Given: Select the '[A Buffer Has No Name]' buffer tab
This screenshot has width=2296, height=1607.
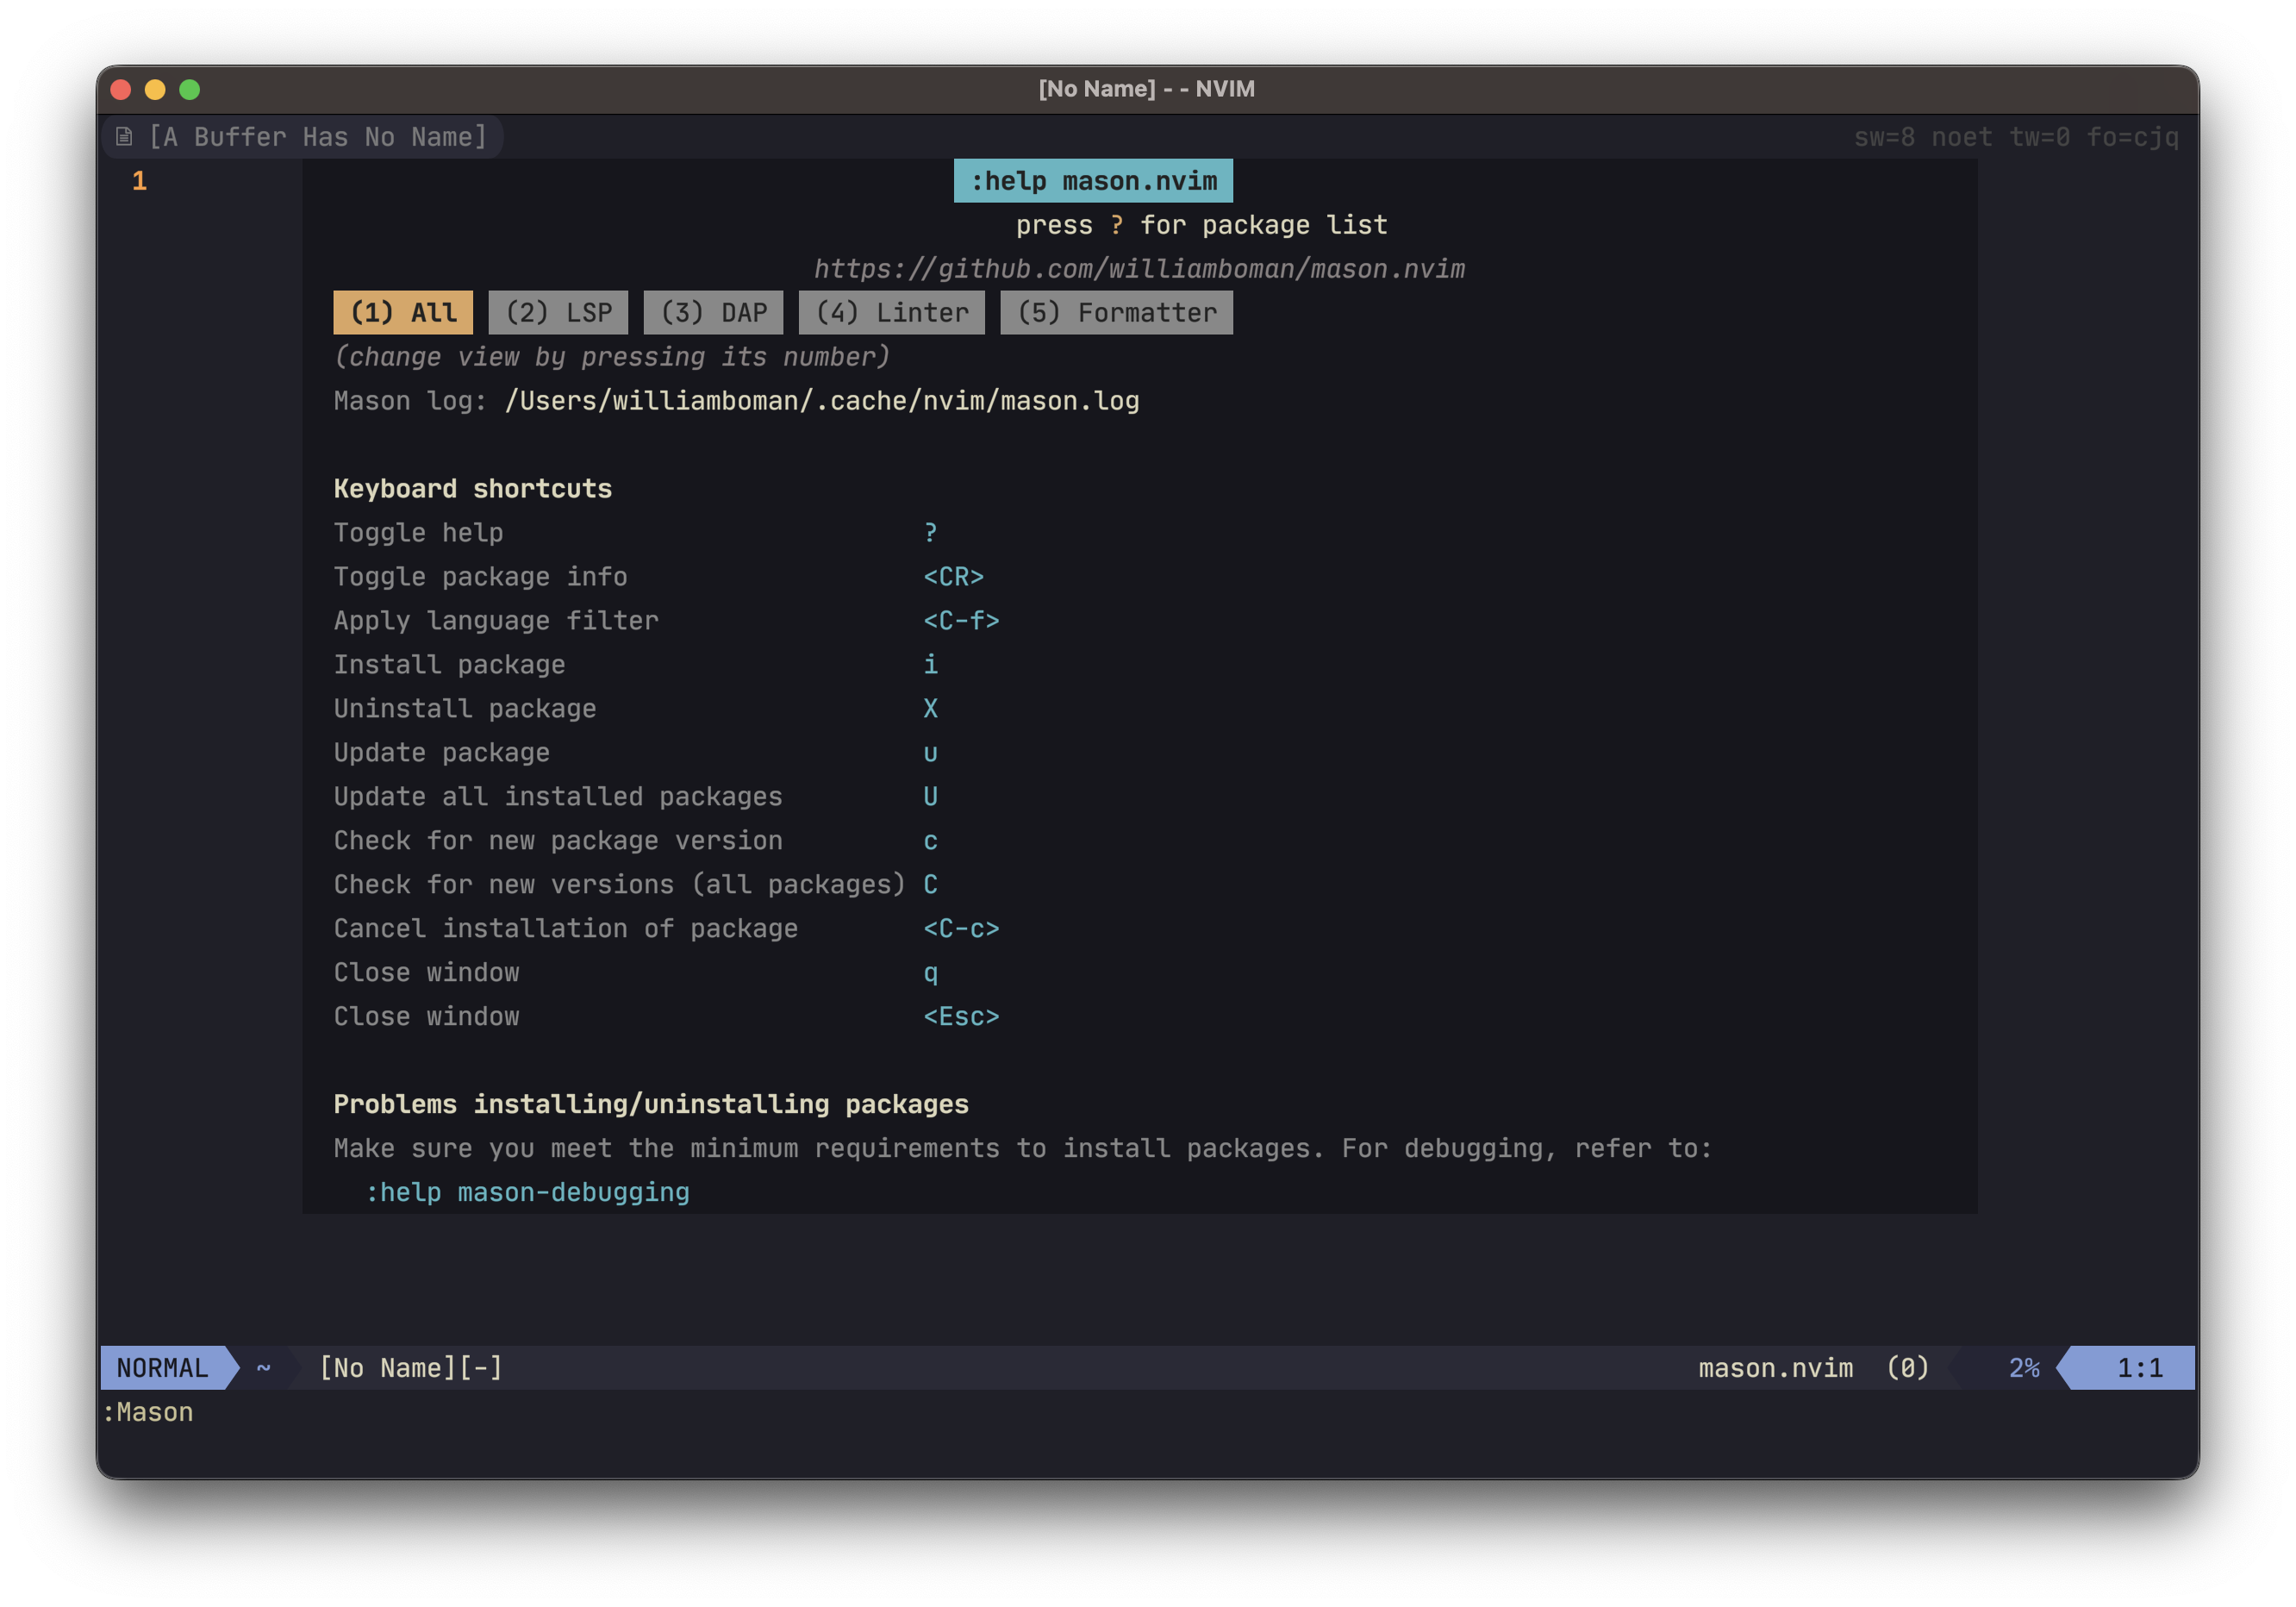Looking at the screenshot, I should pyautogui.click(x=303, y=137).
